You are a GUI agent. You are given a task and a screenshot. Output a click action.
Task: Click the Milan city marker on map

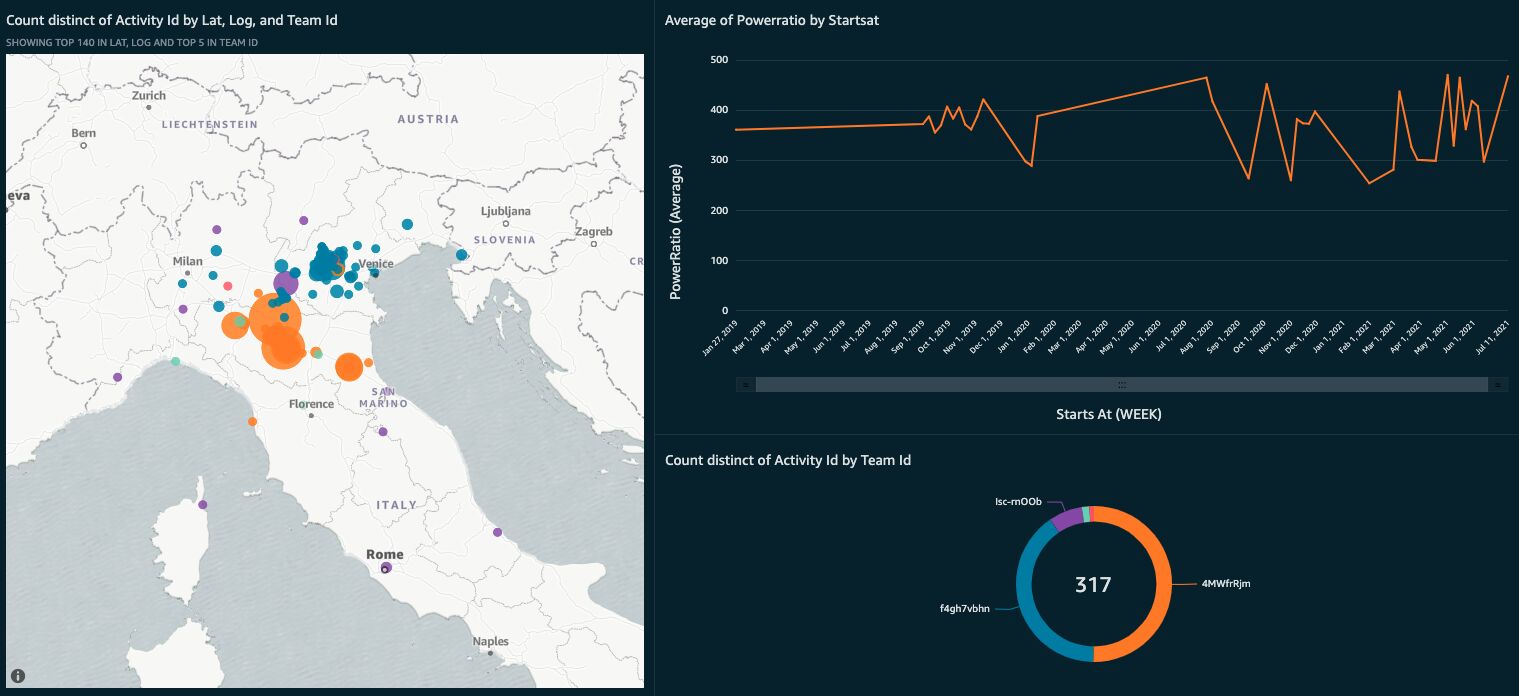tap(187, 273)
